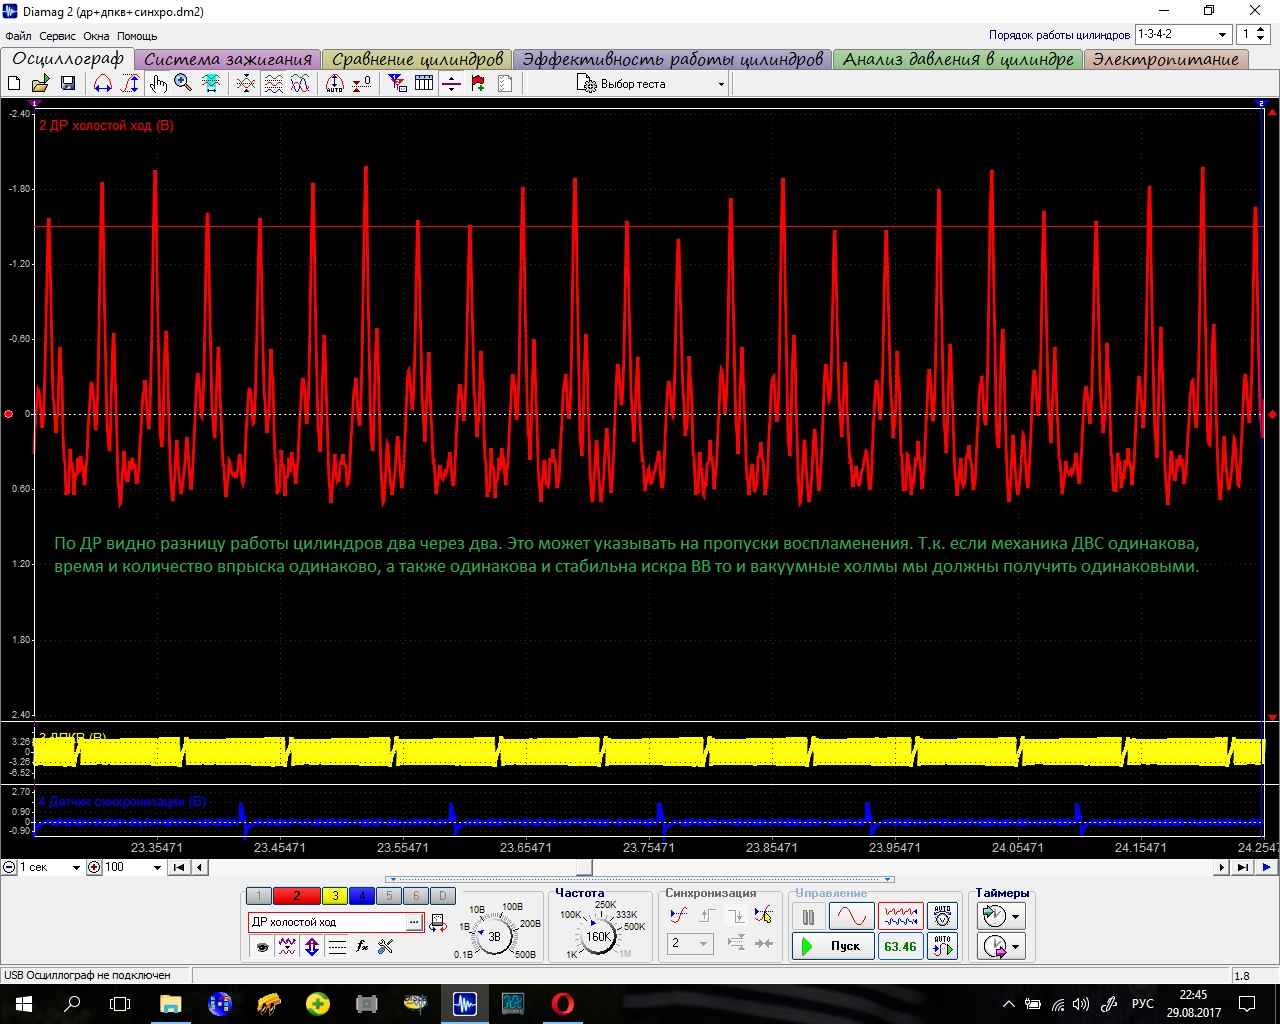Click the zero level adjust icon
The width and height of the screenshot is (1280, 1024).
pos(362,84)
